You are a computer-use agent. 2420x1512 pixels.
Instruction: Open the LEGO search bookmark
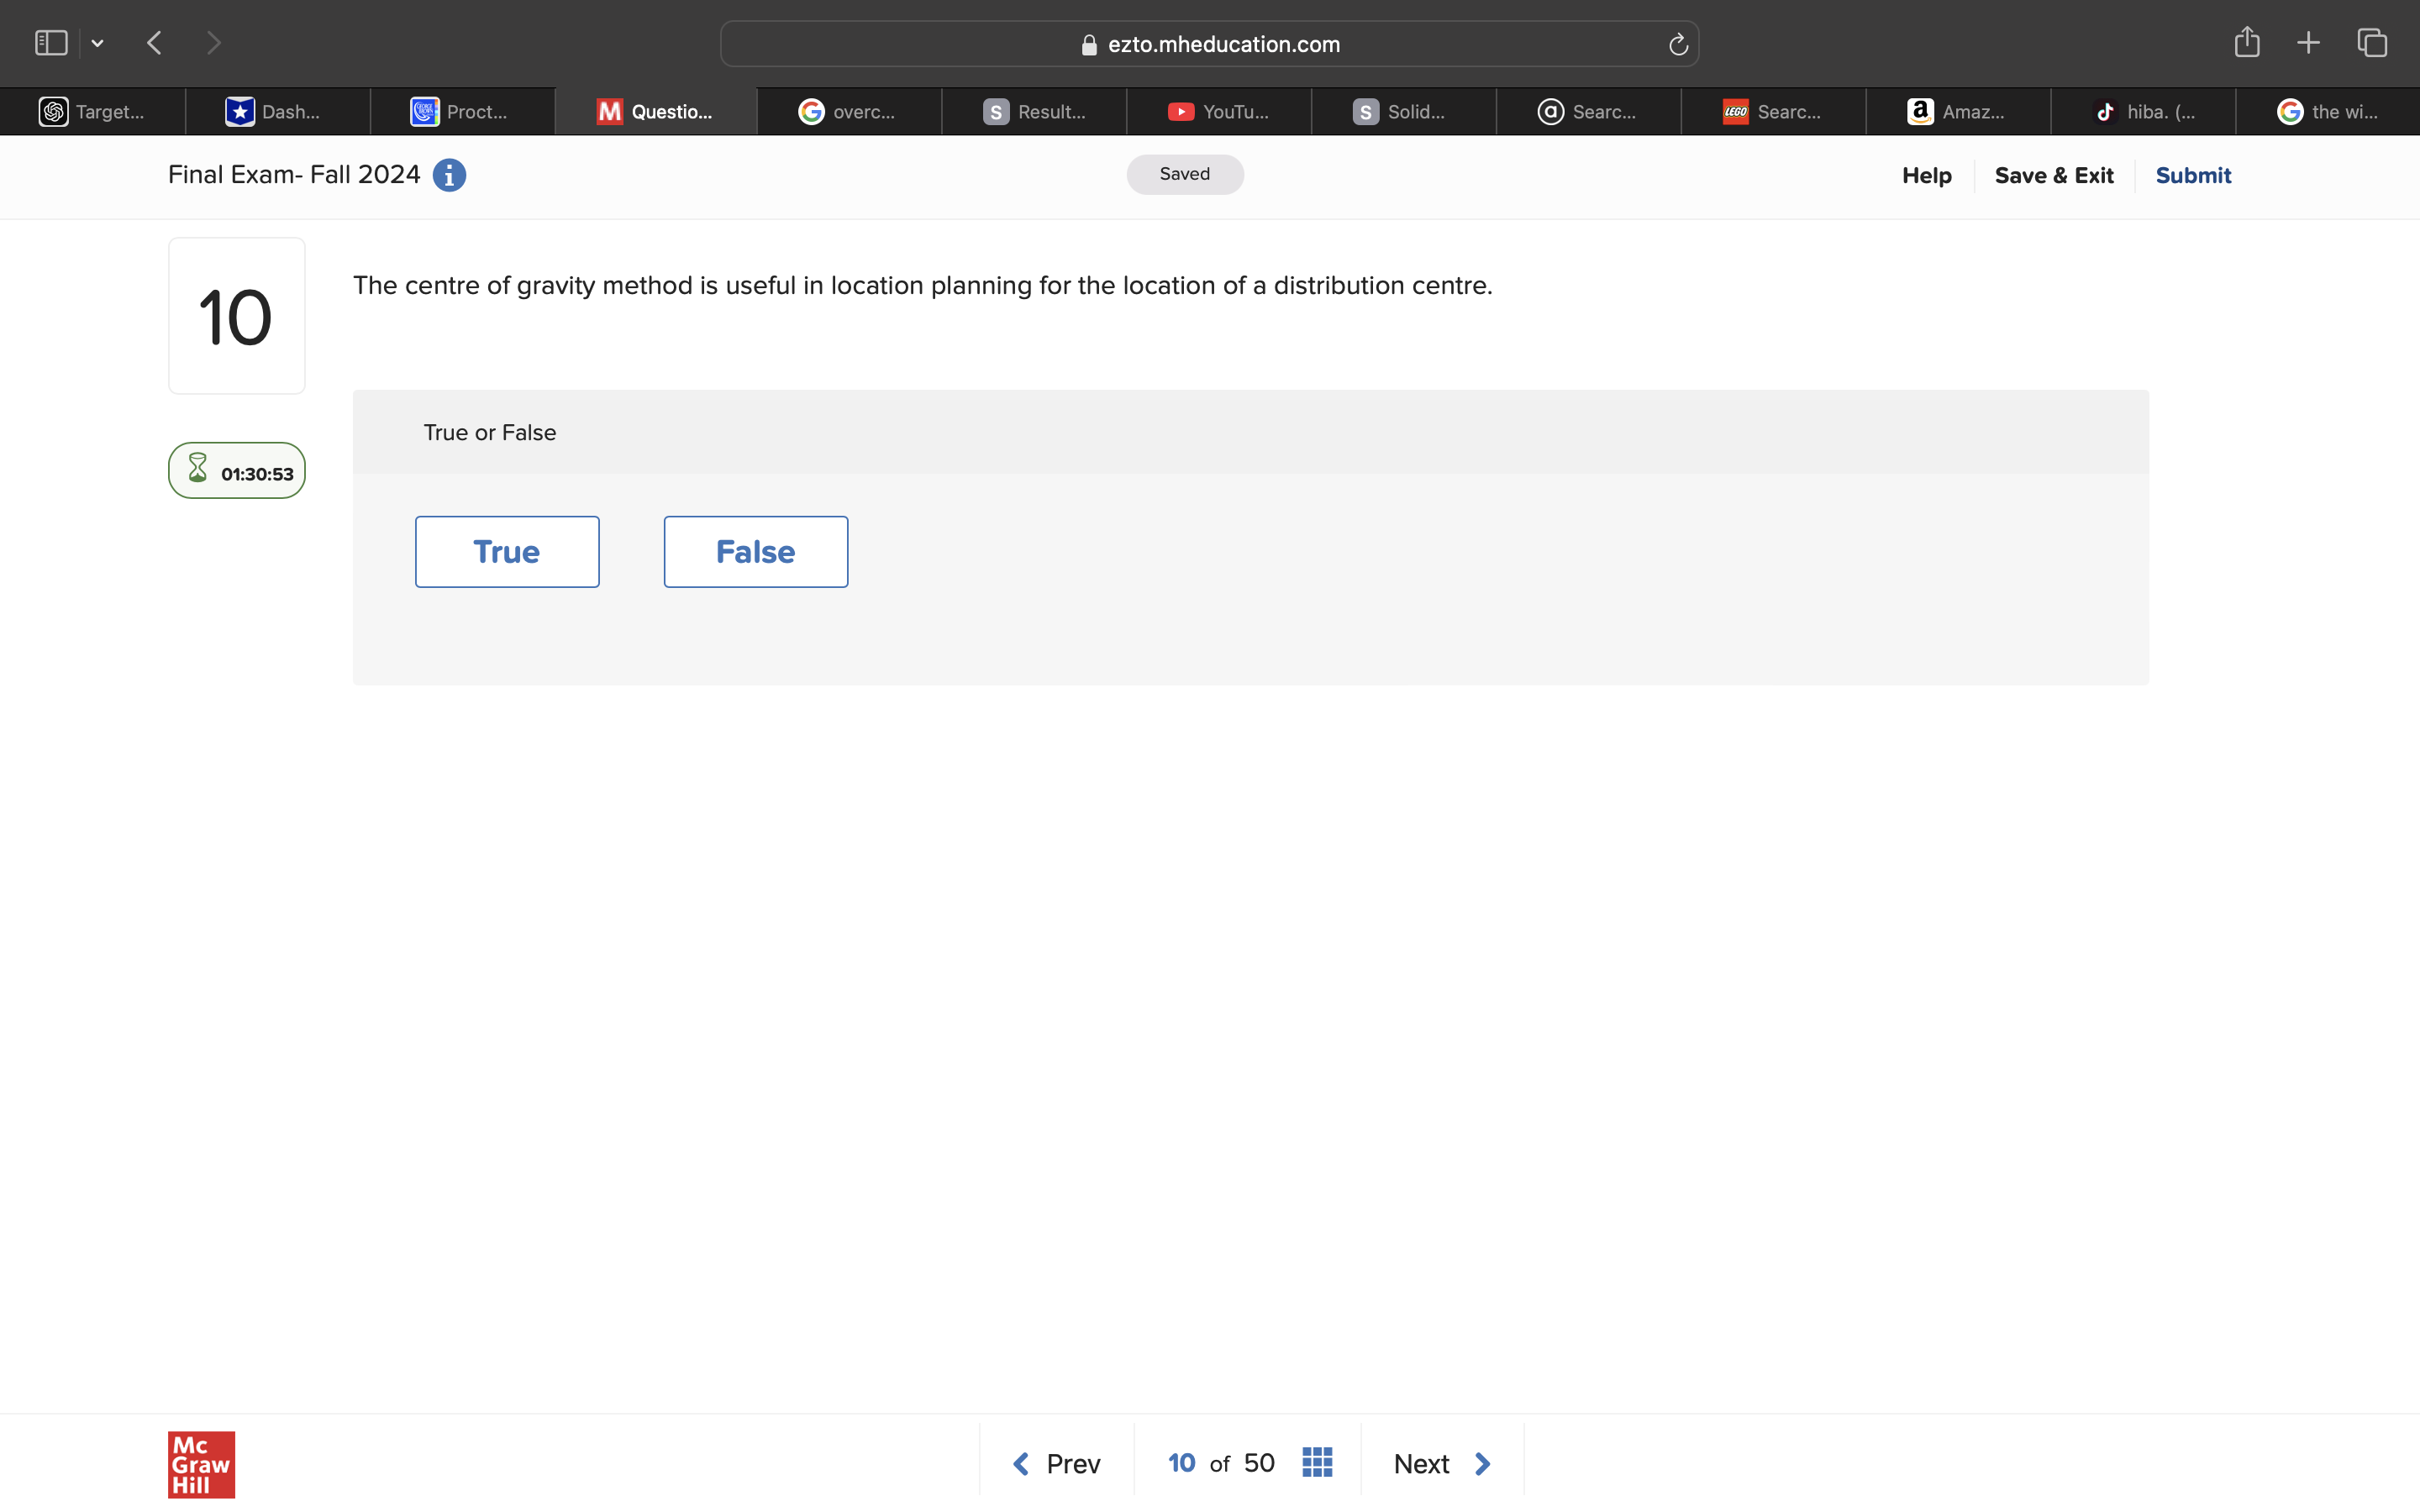1775,111
